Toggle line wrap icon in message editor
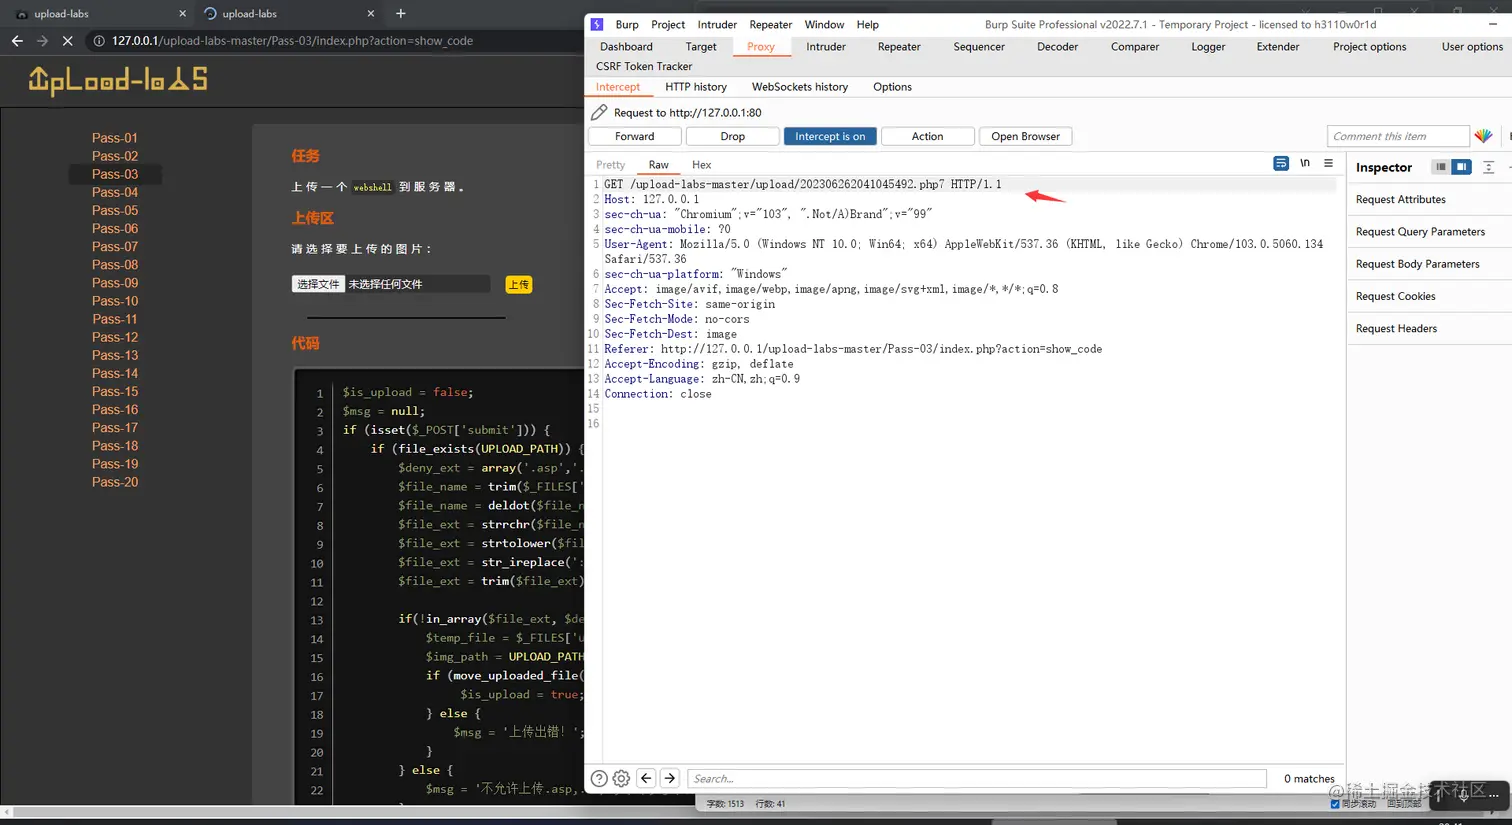 point(1280,163)
